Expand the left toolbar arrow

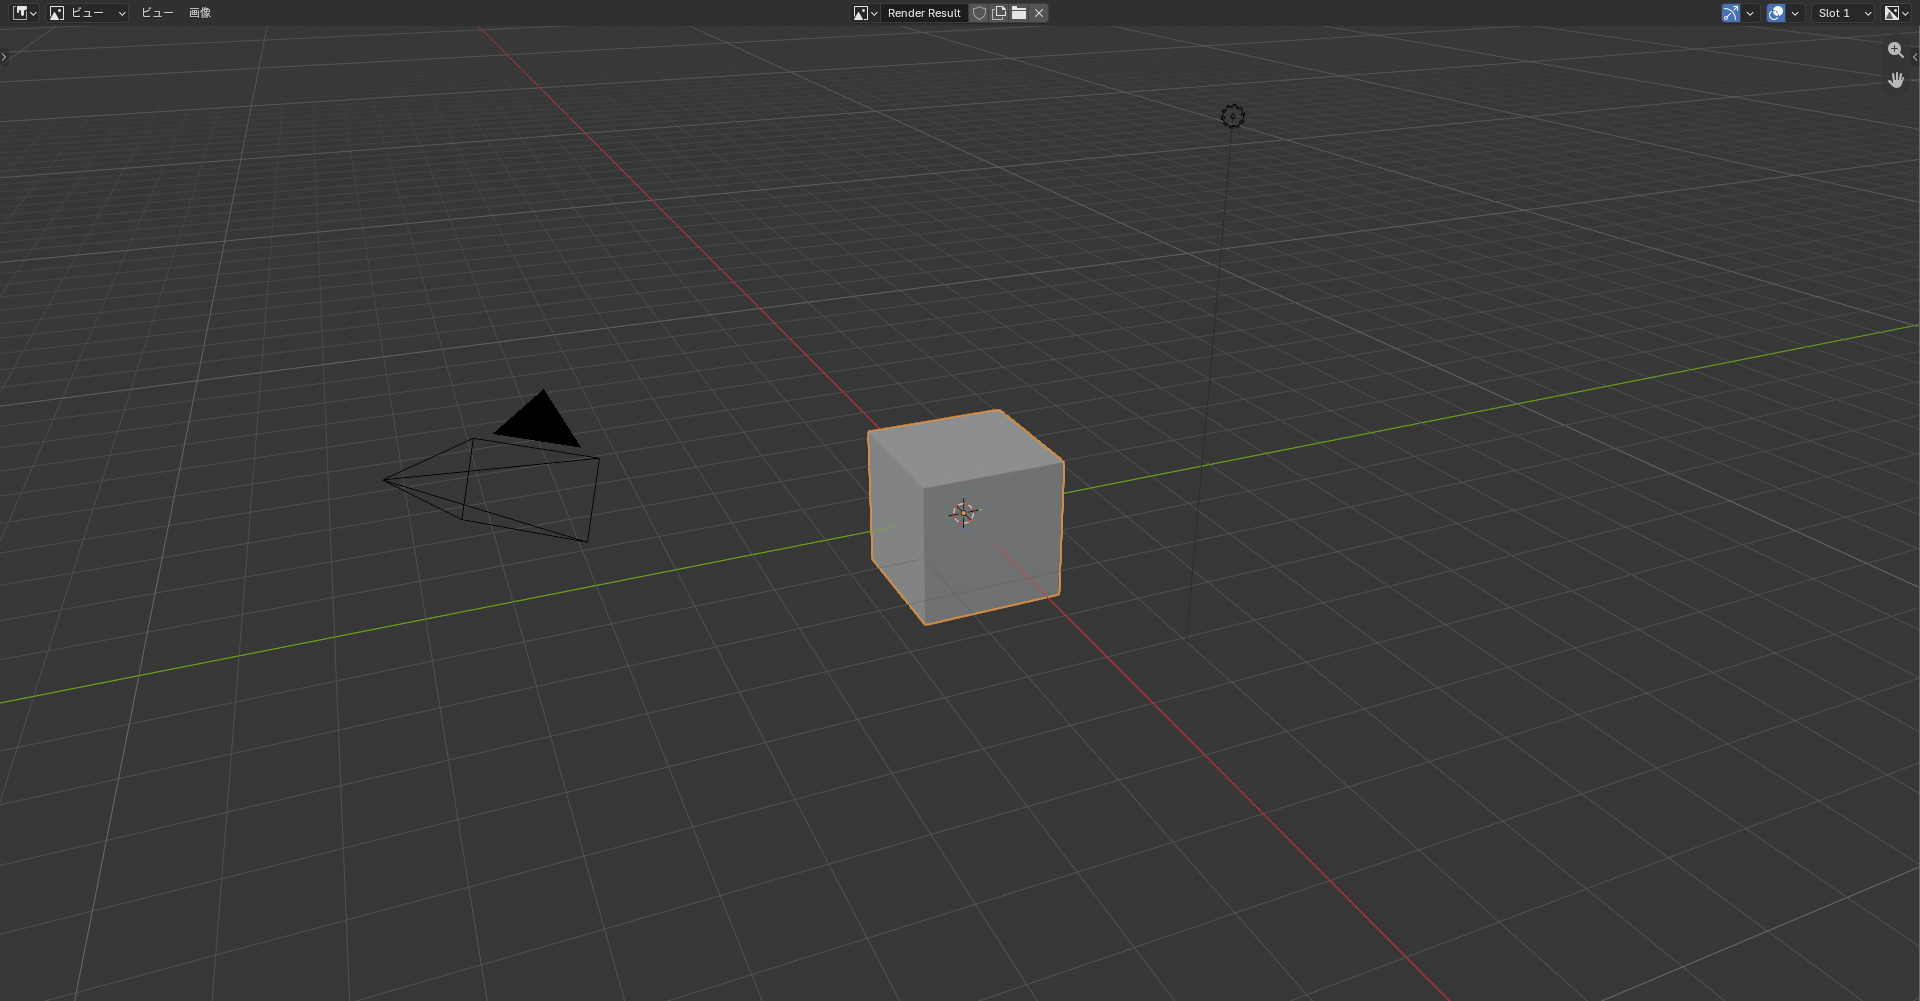pyautogui.click(x=4, y=57)
